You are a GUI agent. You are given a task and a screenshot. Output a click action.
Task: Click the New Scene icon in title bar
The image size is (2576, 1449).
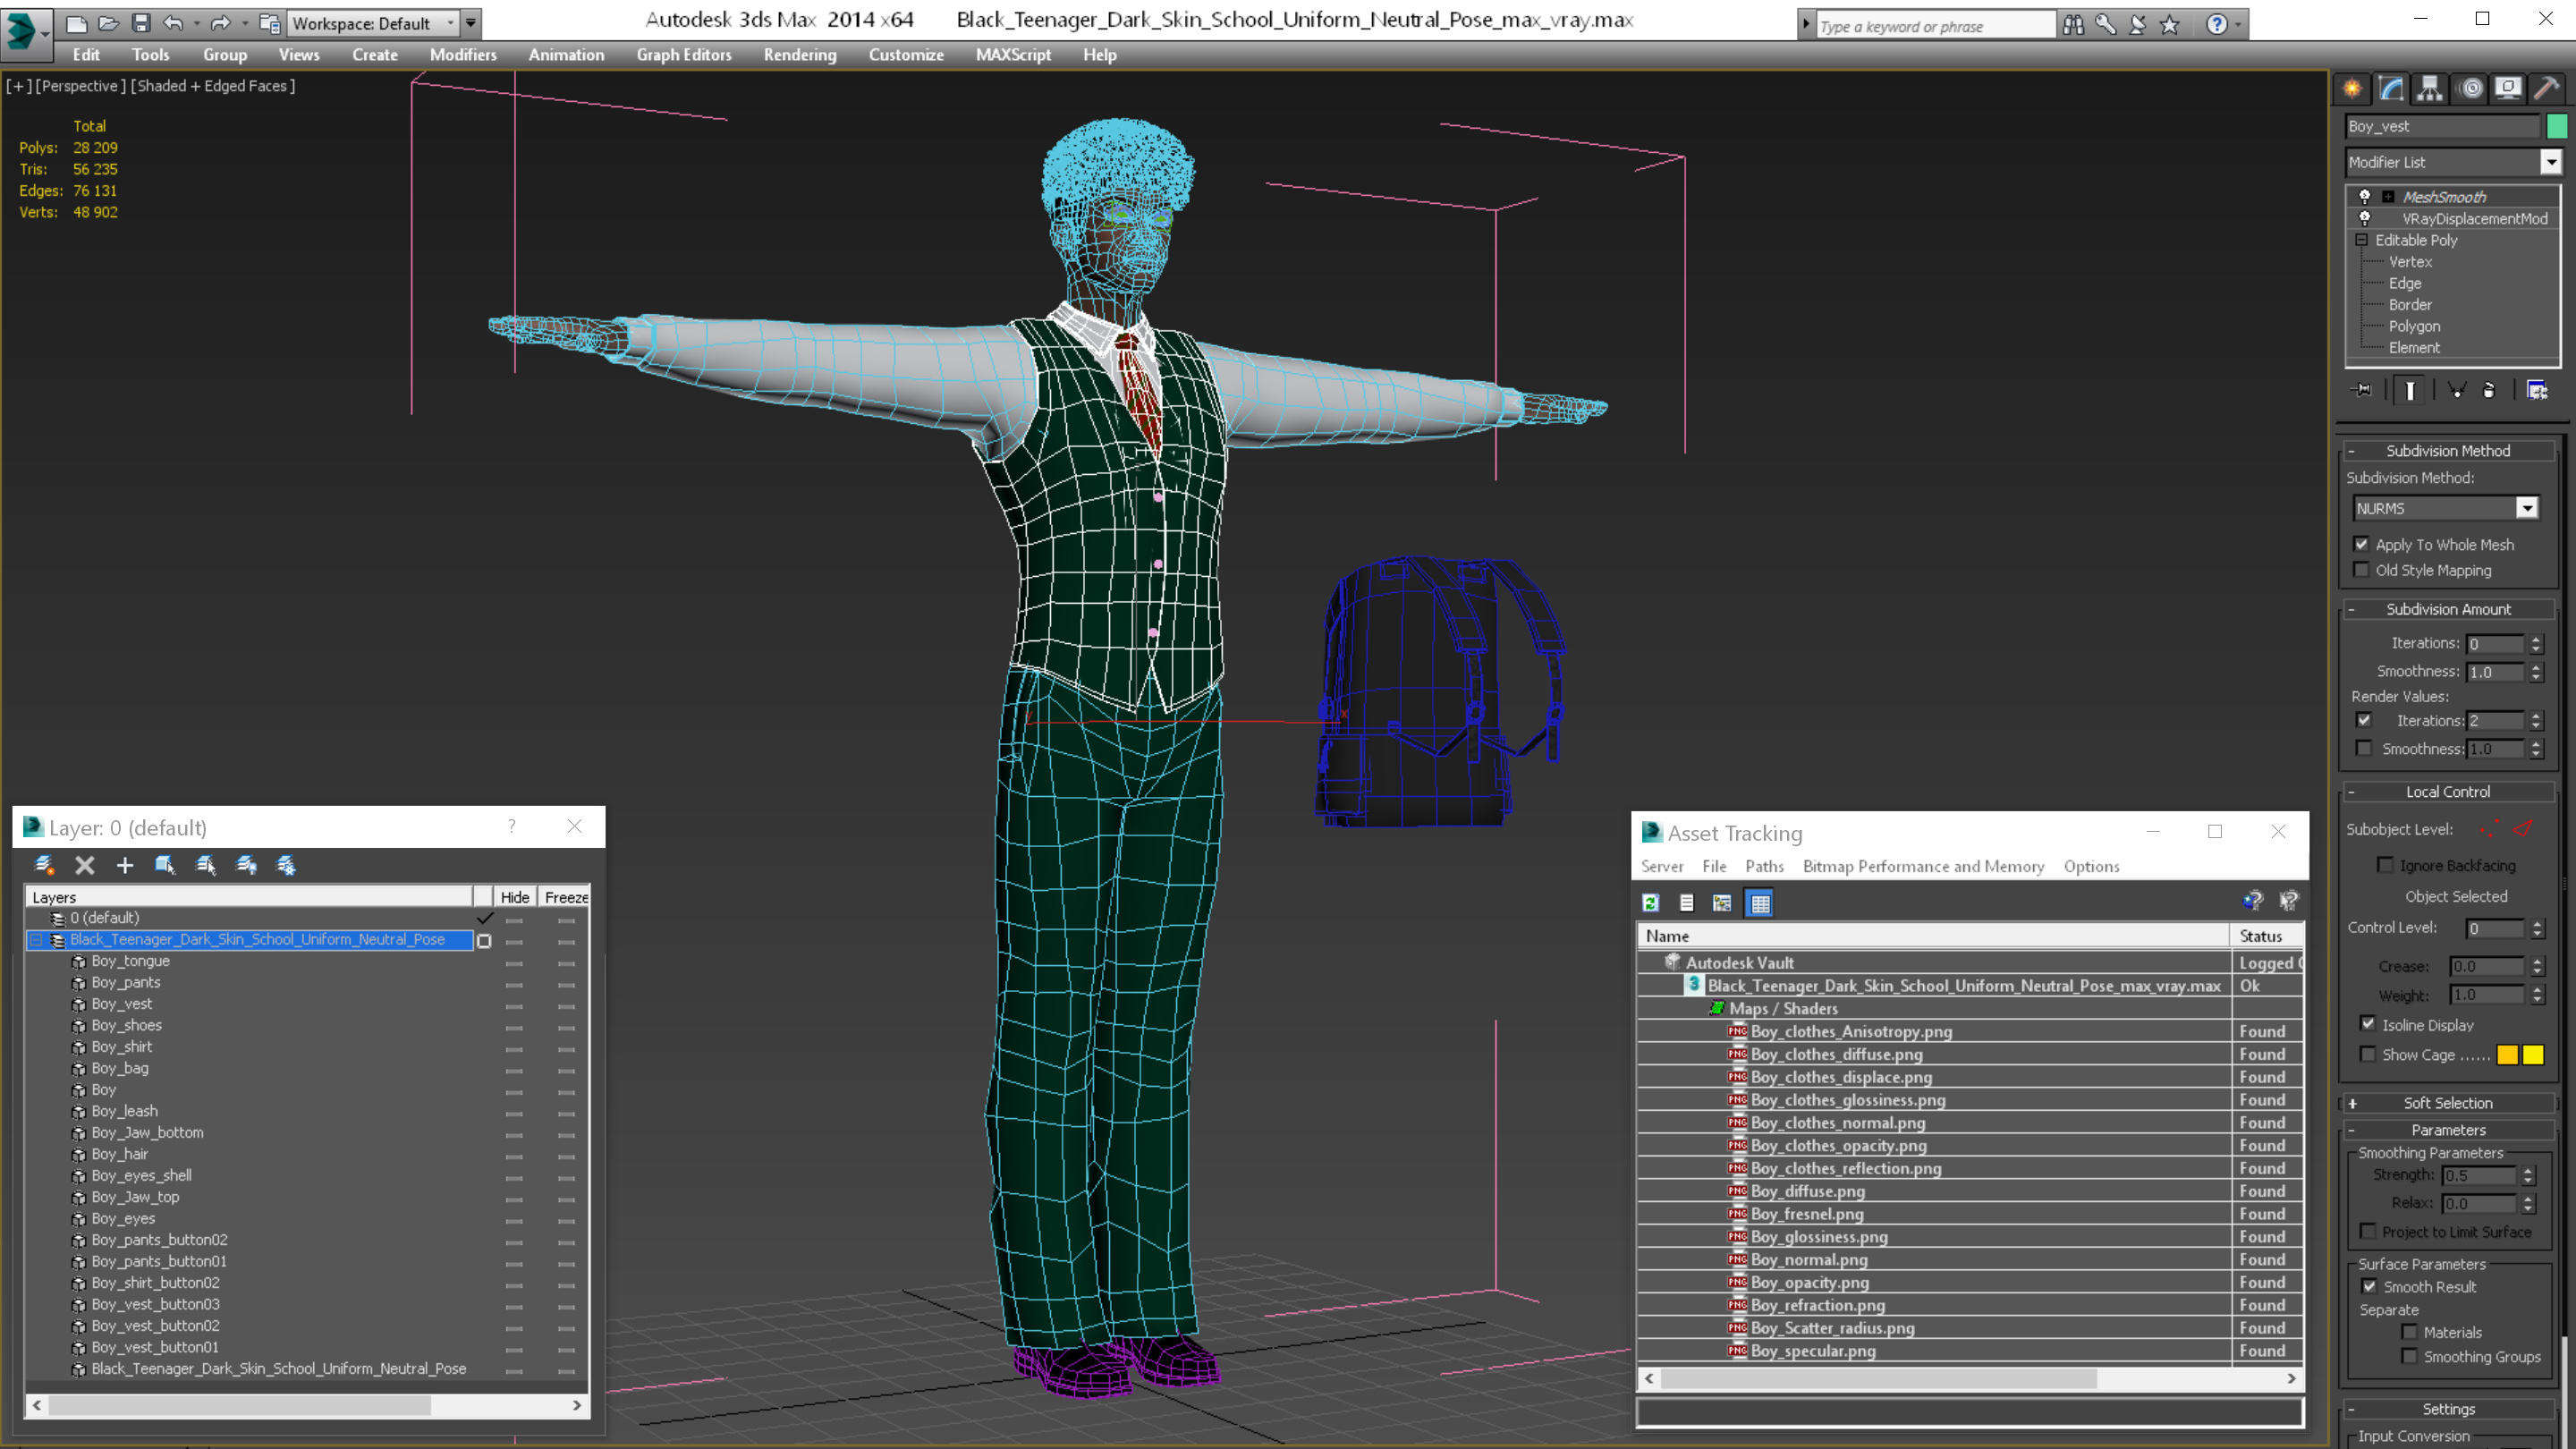click(x=76, y=23)
